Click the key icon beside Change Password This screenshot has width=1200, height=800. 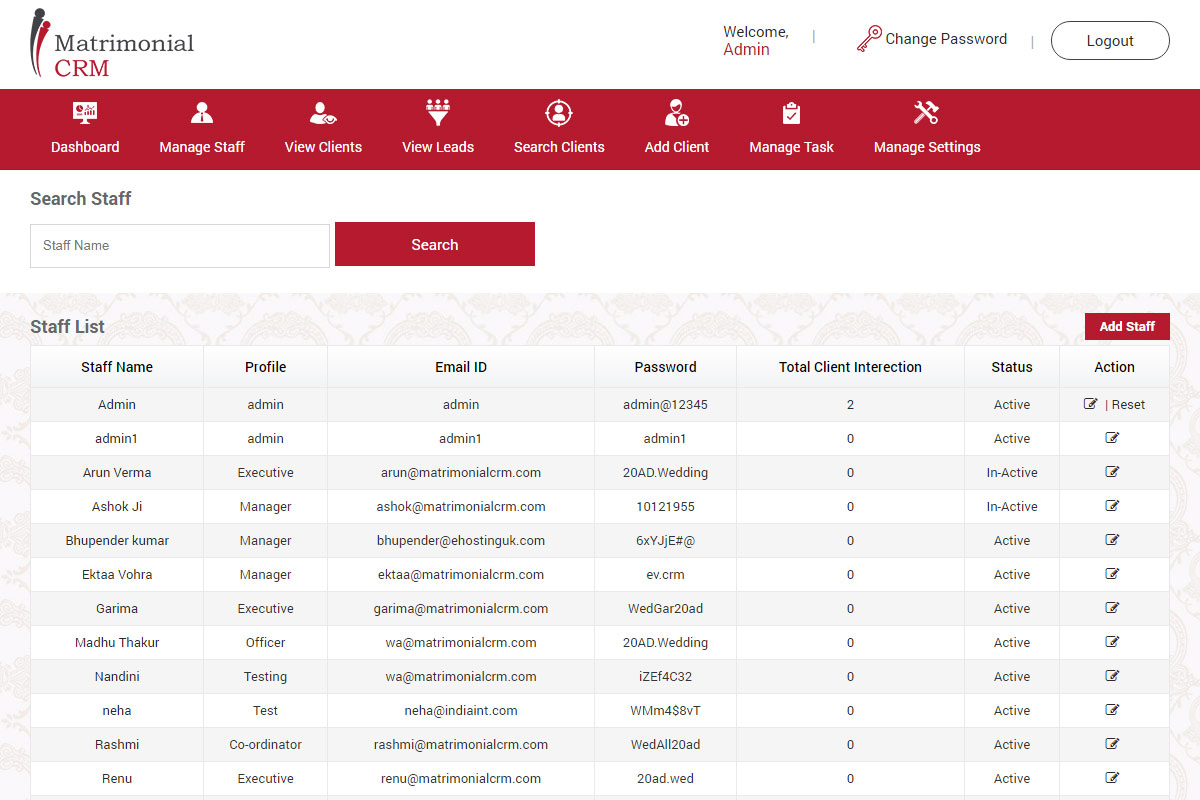coord(869,37)
